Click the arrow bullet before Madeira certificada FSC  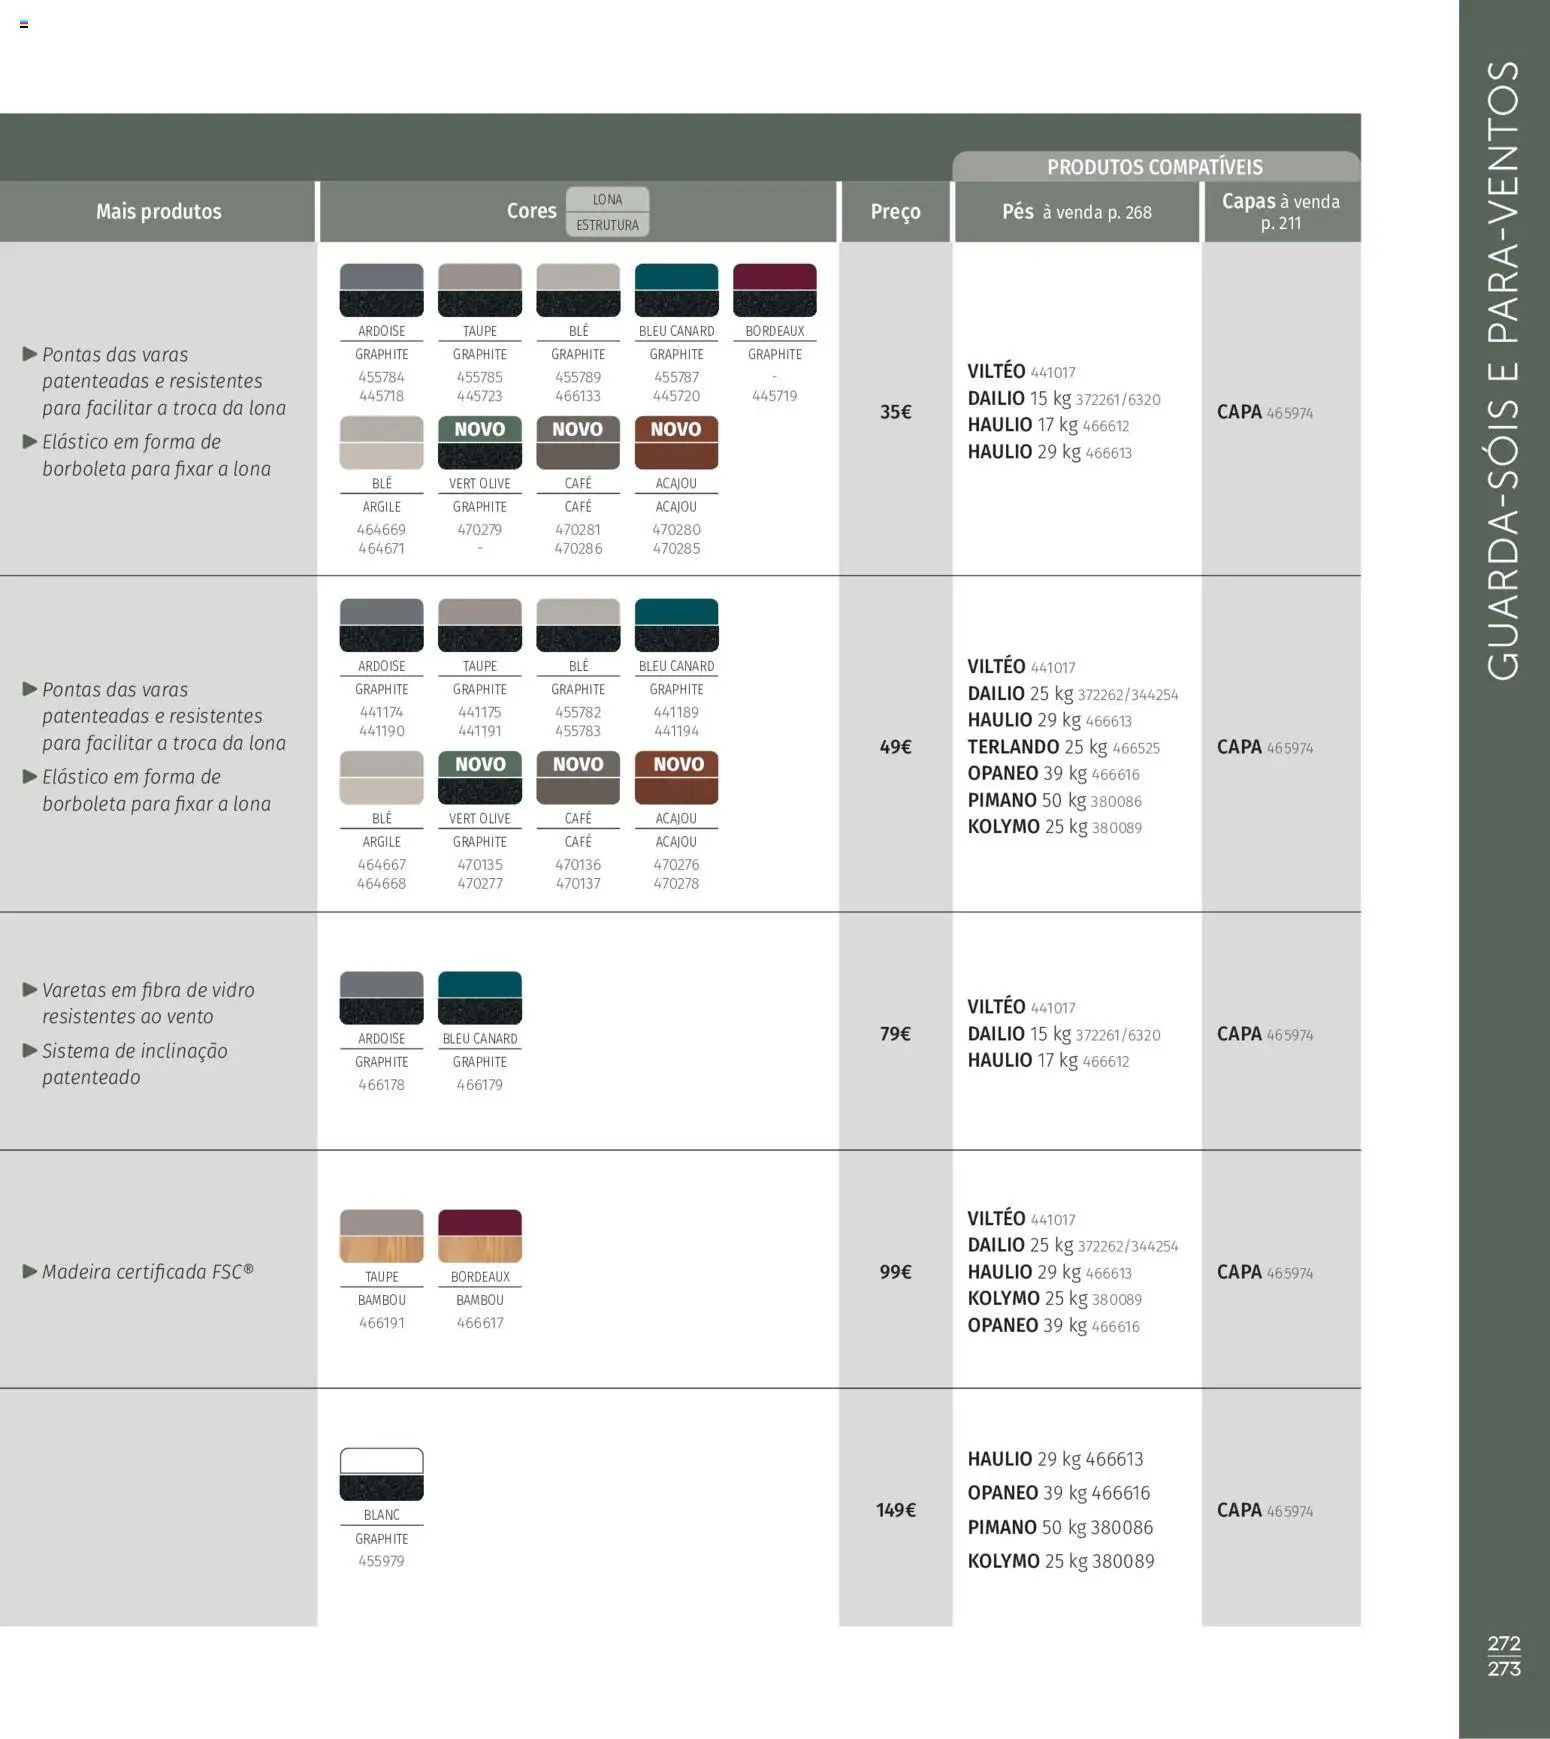point(30,1271)
